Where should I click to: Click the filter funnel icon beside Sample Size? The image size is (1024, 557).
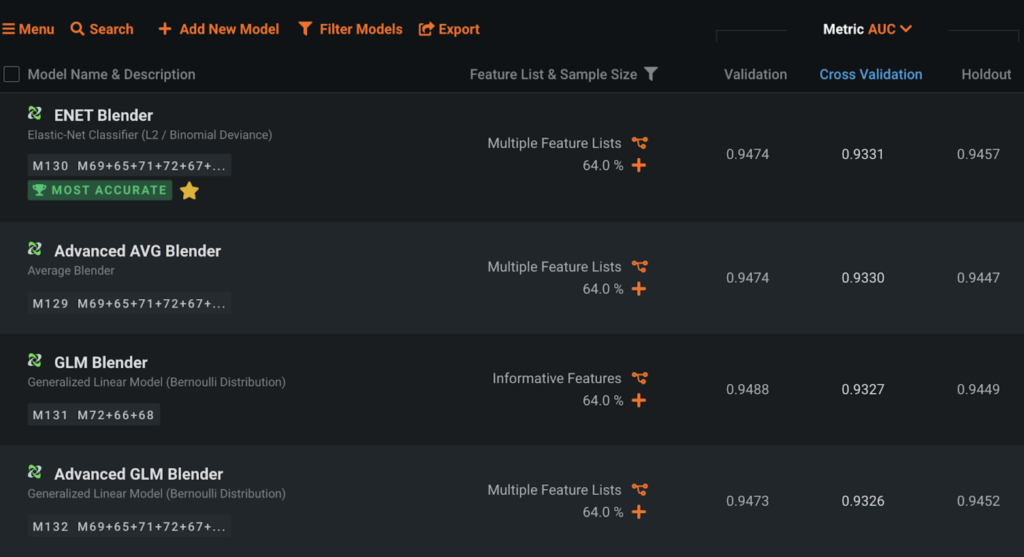pyautogui.click(x=651, y=74)
